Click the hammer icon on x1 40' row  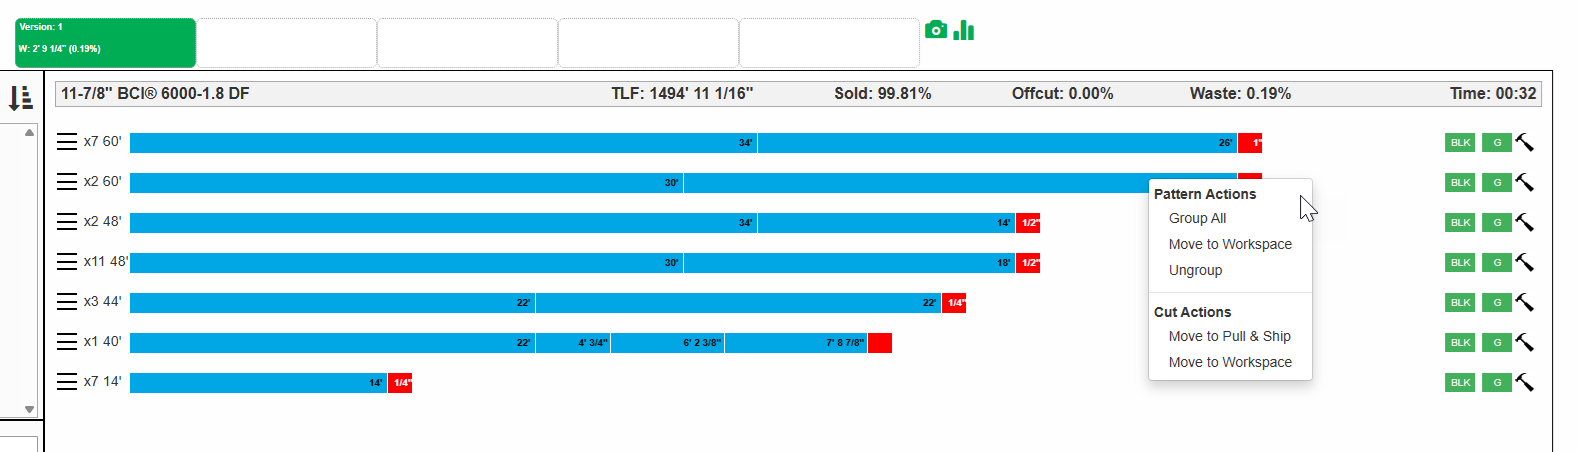pyautogui.click(x=1524, y=342)
